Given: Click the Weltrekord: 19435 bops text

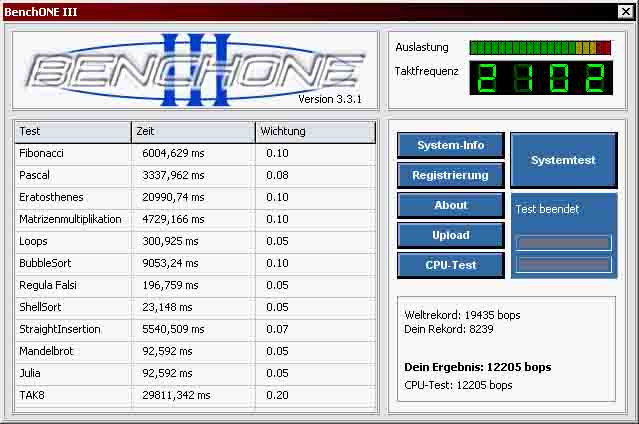Looking at the screenshot, I should (462, 316).
